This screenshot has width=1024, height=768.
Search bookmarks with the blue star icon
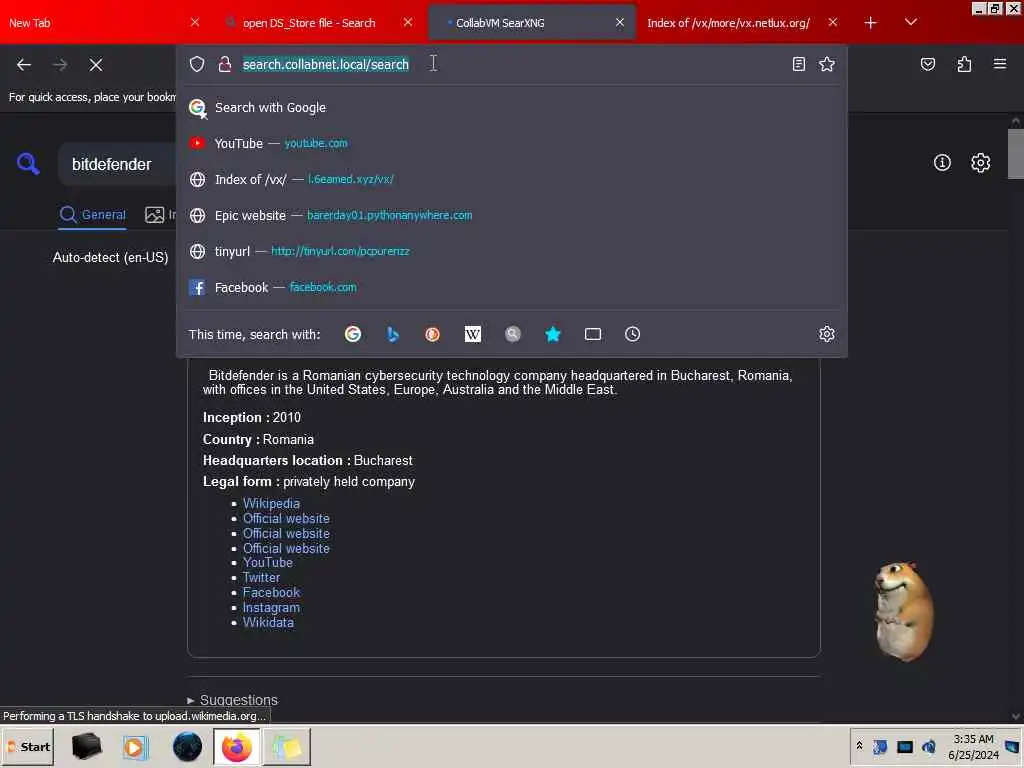click(x=552, y=334)
